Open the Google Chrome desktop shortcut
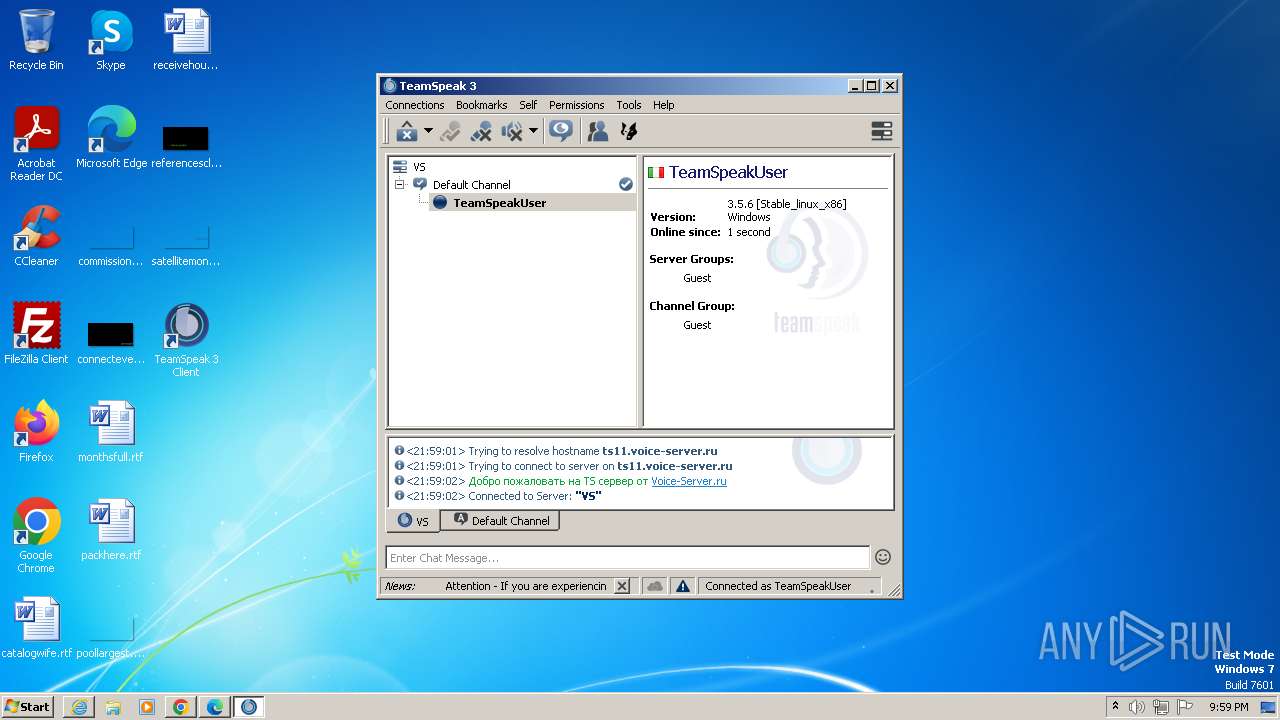Image resolution: width=1280 pixels, height=720 pixels. click(x=36, y=536)
